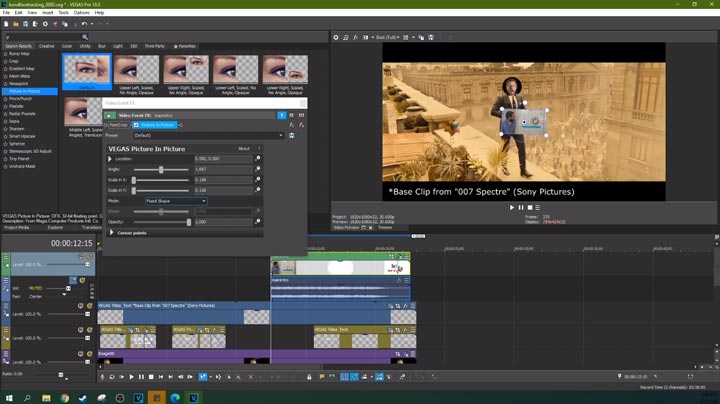
Task: Open the Tools menu
Action: 63,12
